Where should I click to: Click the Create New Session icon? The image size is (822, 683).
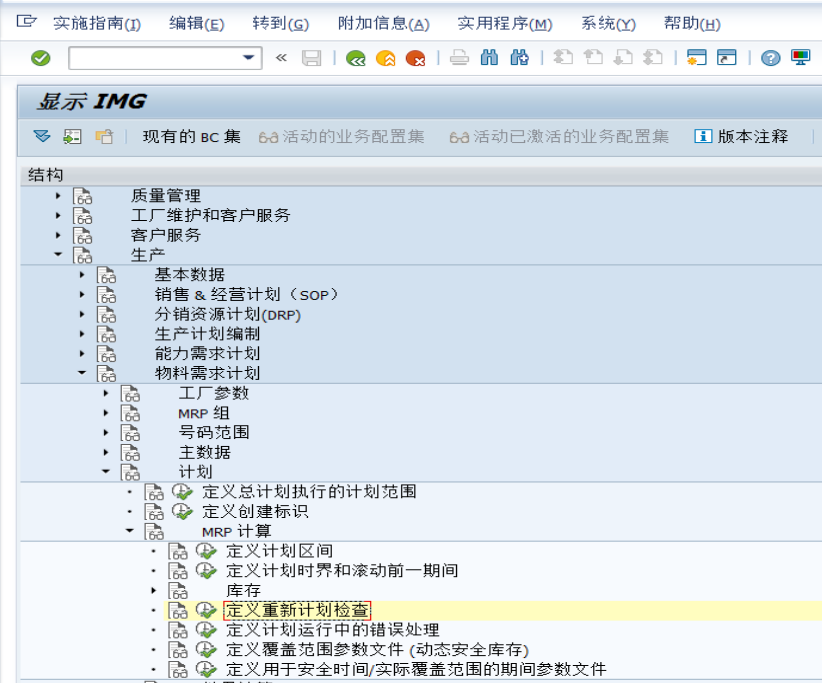(697, 58)
